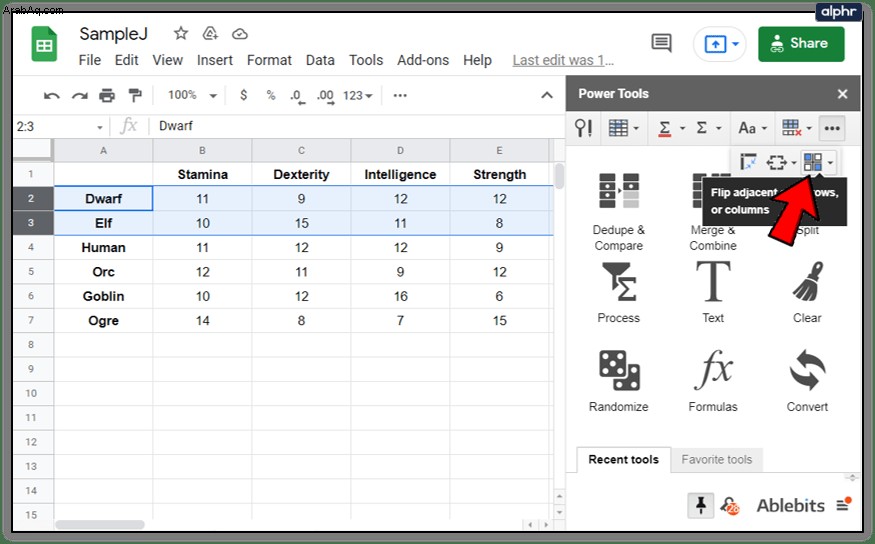875x544 pixels.
Task: Expand the flip cells dropdown arrow
Action: (x=830, y=163)
